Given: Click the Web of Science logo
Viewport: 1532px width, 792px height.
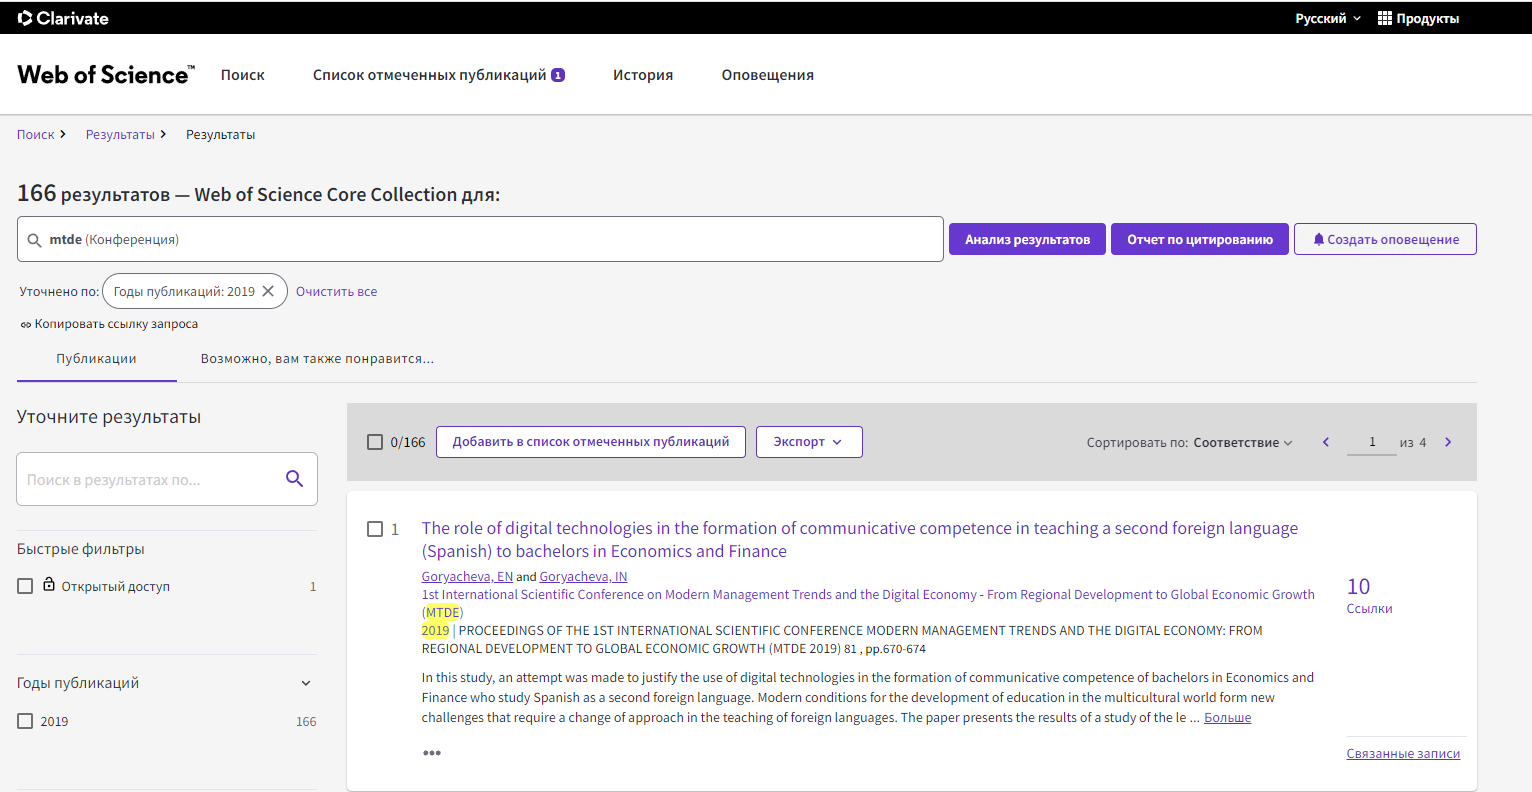Looking at the screenshot, I should pyautogui.click(x=106, y=75).
